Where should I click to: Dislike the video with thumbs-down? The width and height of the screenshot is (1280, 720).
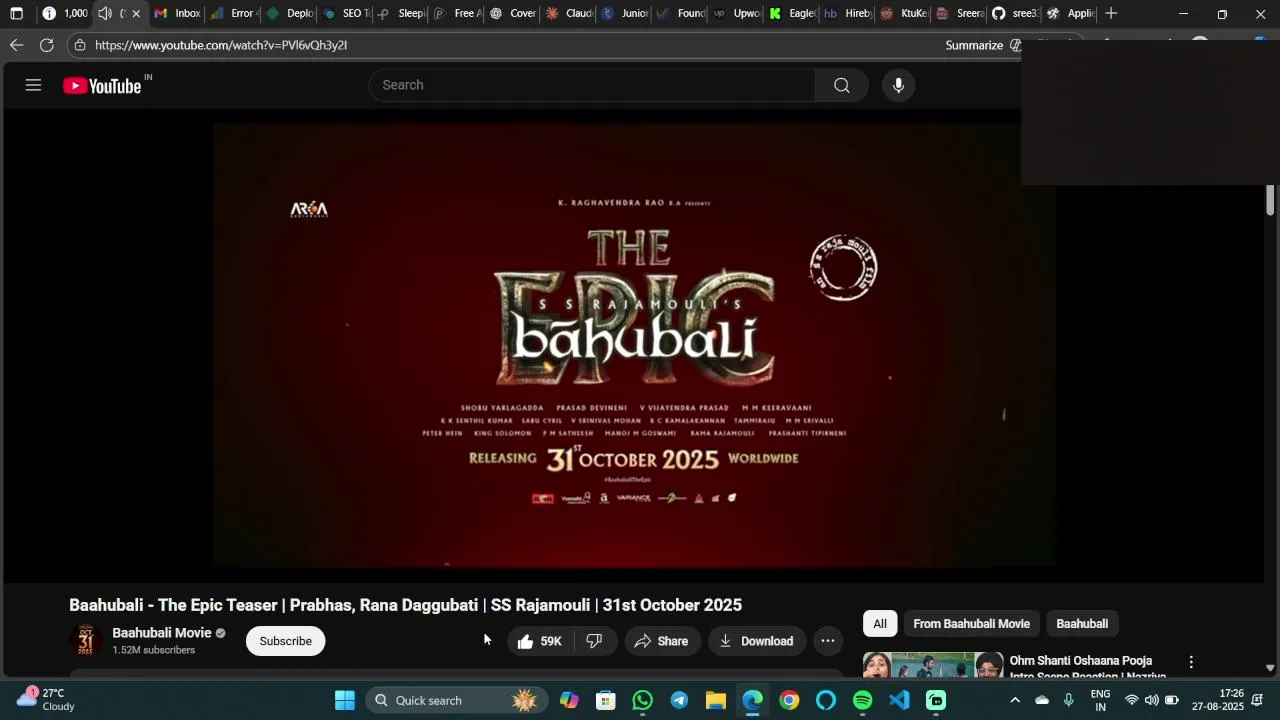(594, 641)
